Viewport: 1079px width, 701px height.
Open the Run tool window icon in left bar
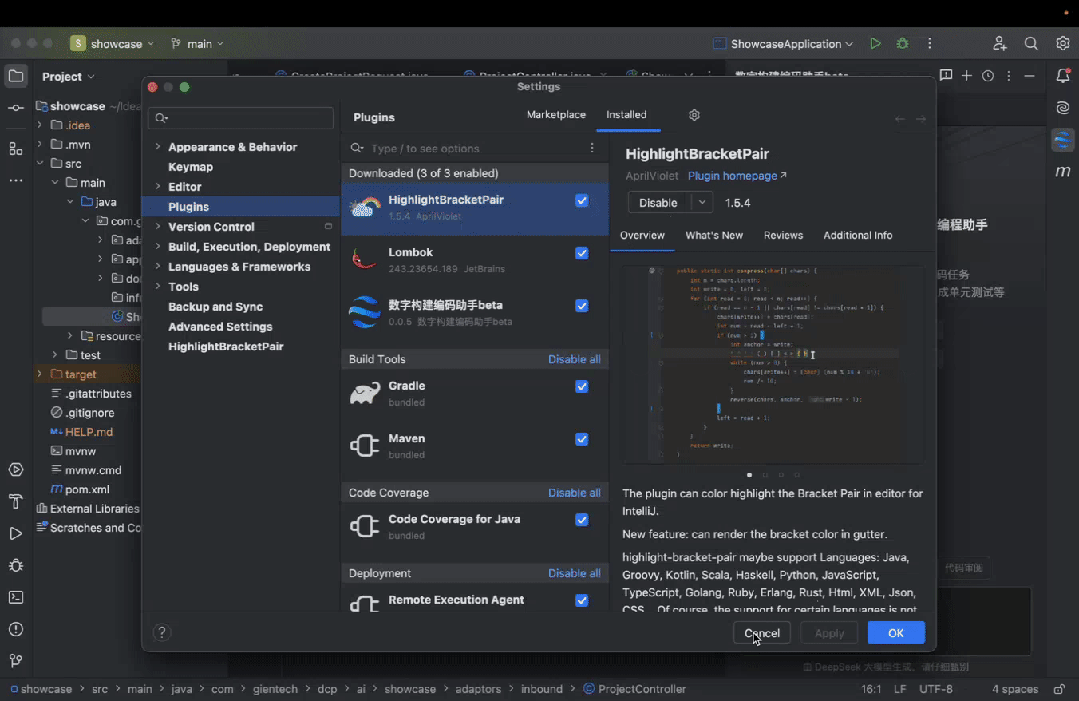tap(16, 533)
